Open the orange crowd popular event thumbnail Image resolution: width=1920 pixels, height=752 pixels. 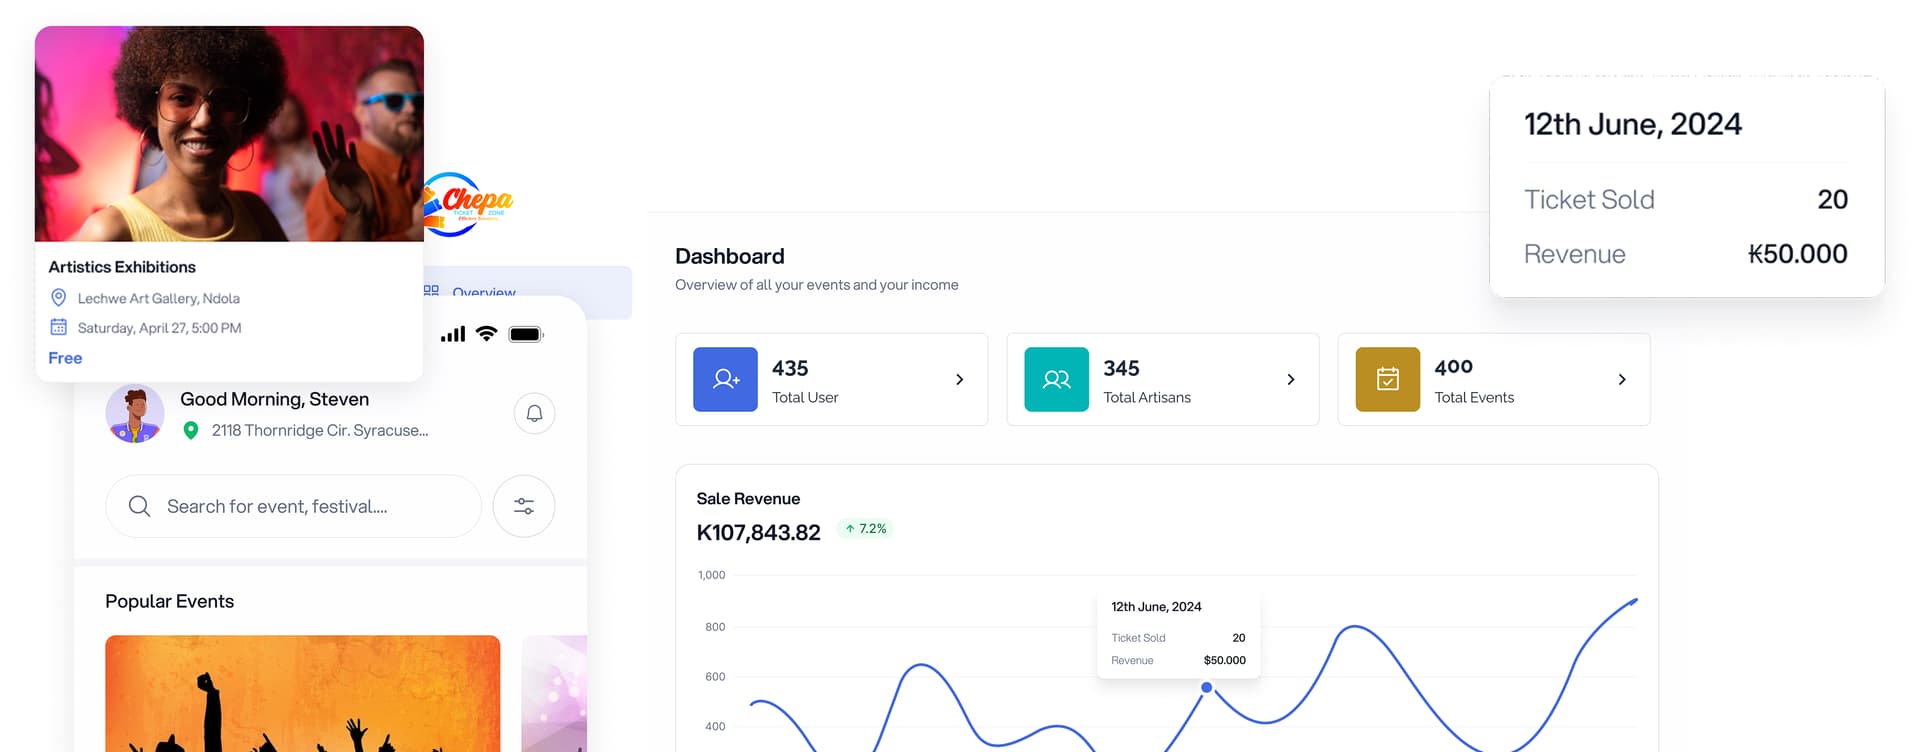point(302,692)
